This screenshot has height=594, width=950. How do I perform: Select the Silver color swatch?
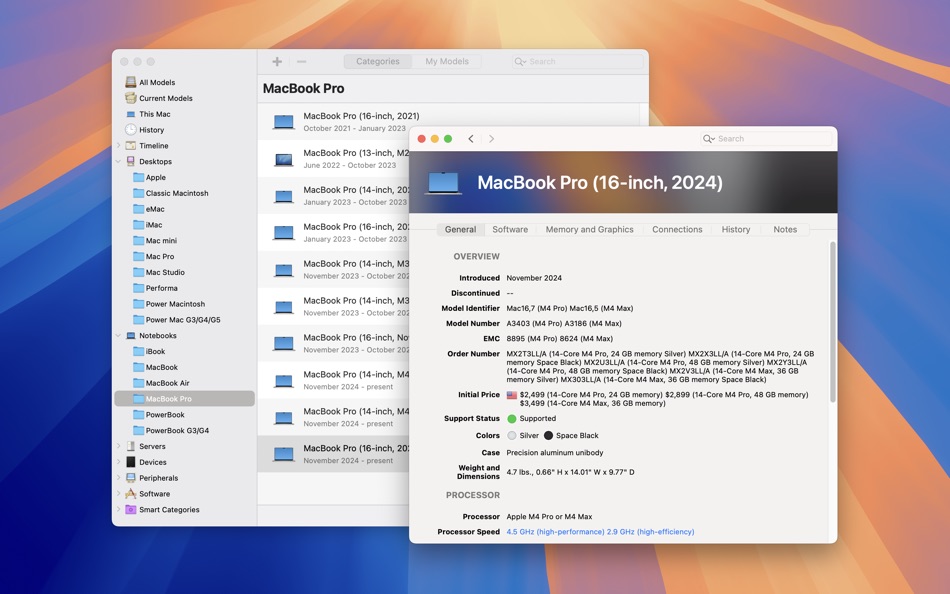point(512,436)
